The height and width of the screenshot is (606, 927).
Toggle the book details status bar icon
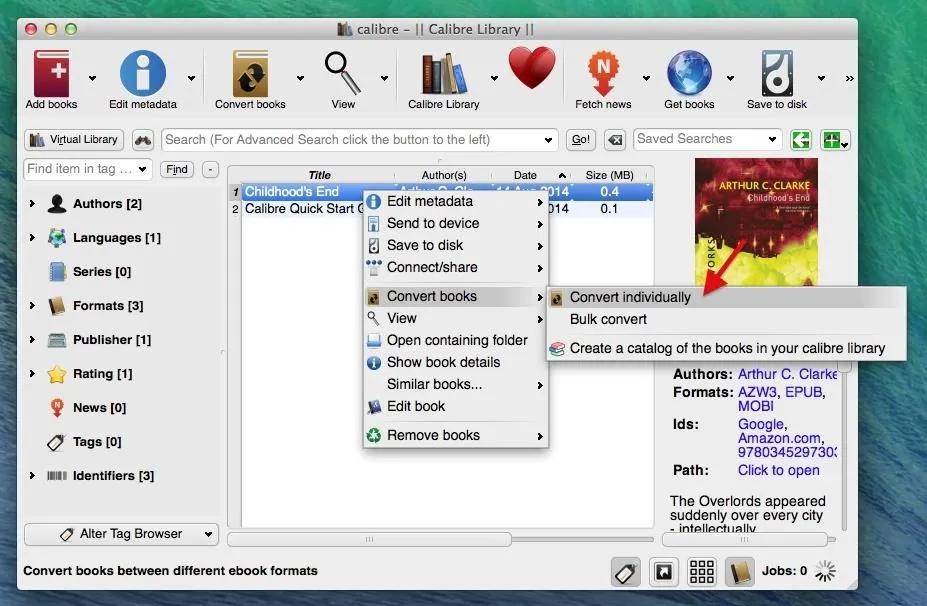(740, 572)
